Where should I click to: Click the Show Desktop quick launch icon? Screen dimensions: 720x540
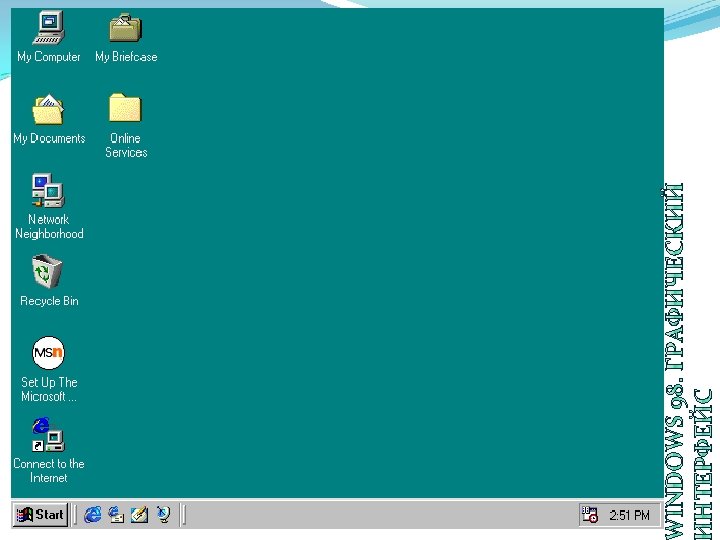coord(140,514)
